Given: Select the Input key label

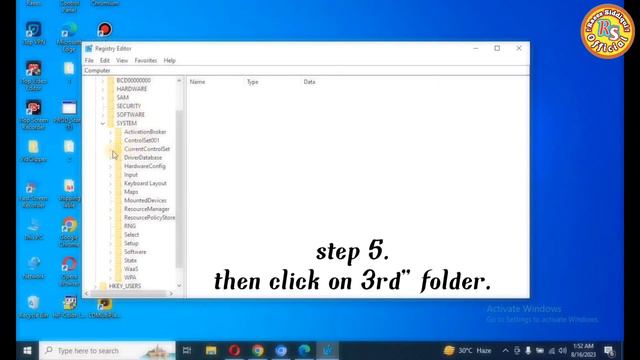Looking at the screenshot, I should [x=131, y=175].
